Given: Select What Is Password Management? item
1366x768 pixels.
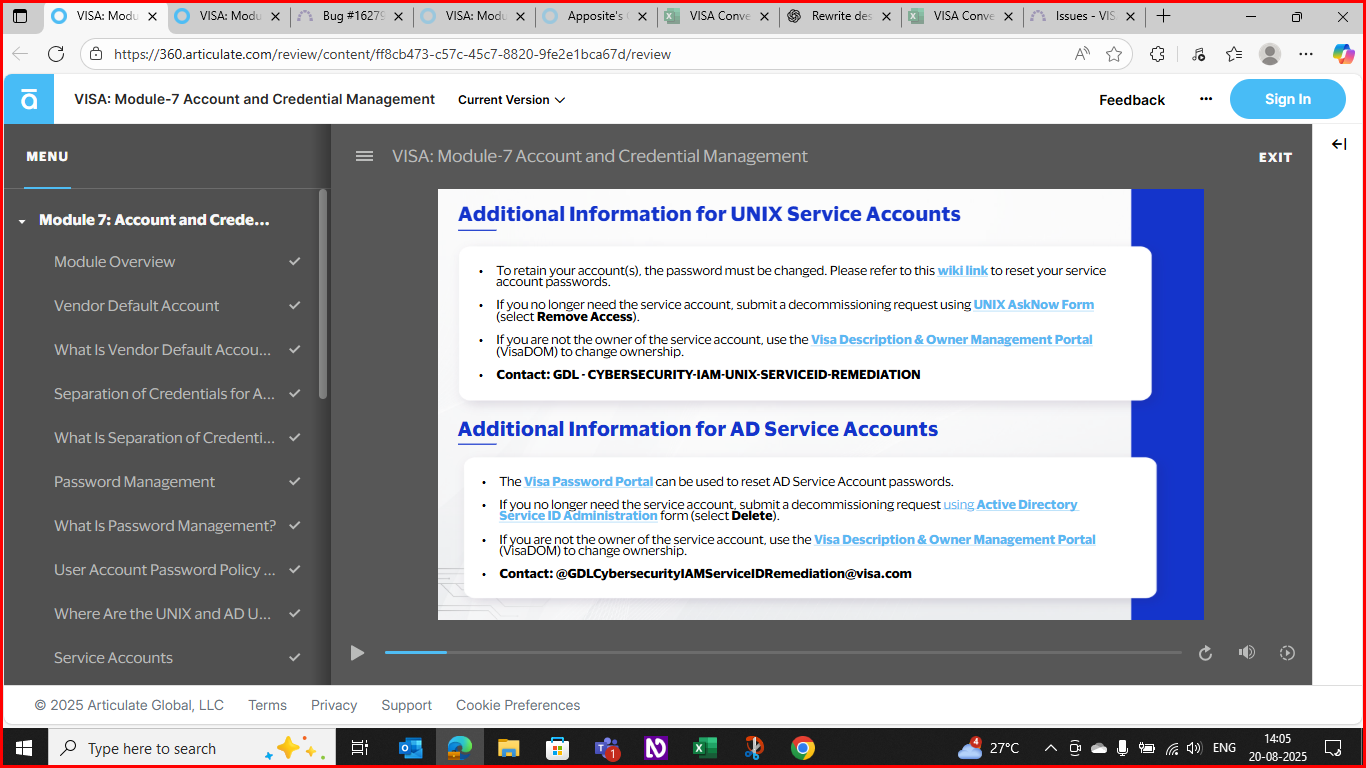Looking at the screenshot, I should click(163, 526).
